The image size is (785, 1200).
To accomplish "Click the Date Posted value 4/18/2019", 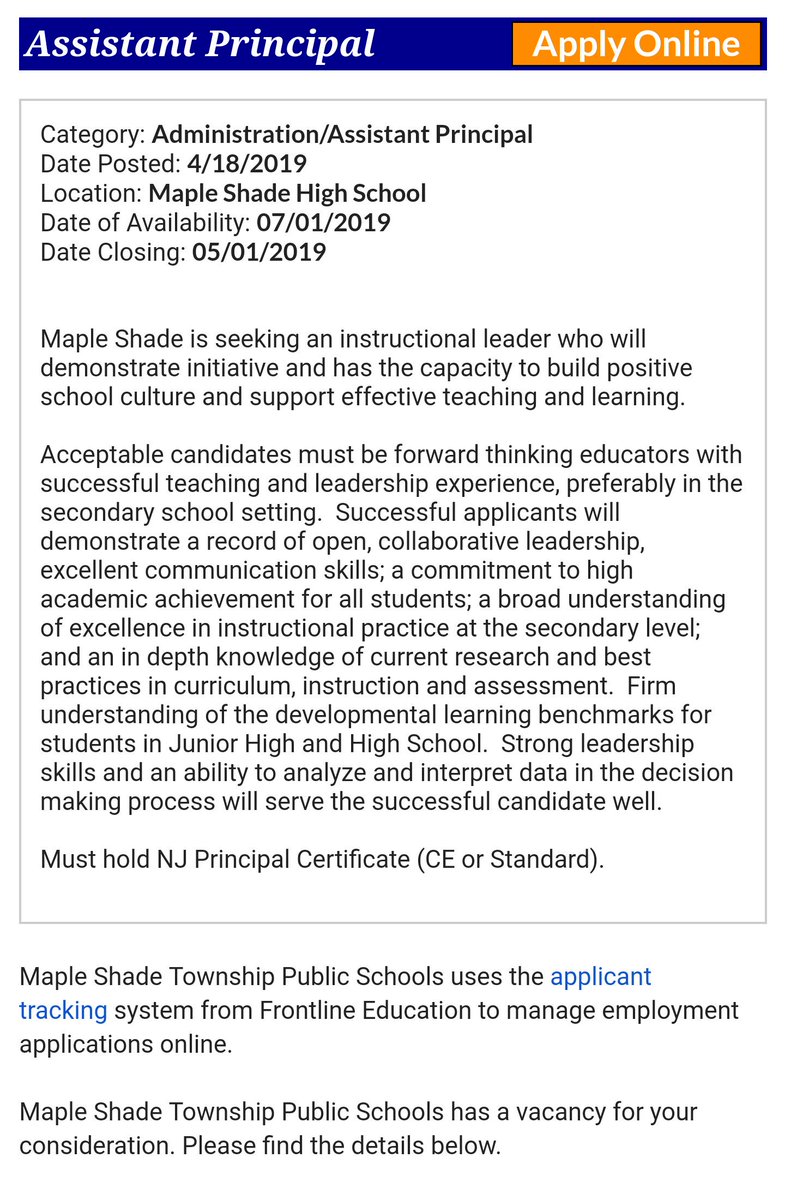I will tap(246, 164).
